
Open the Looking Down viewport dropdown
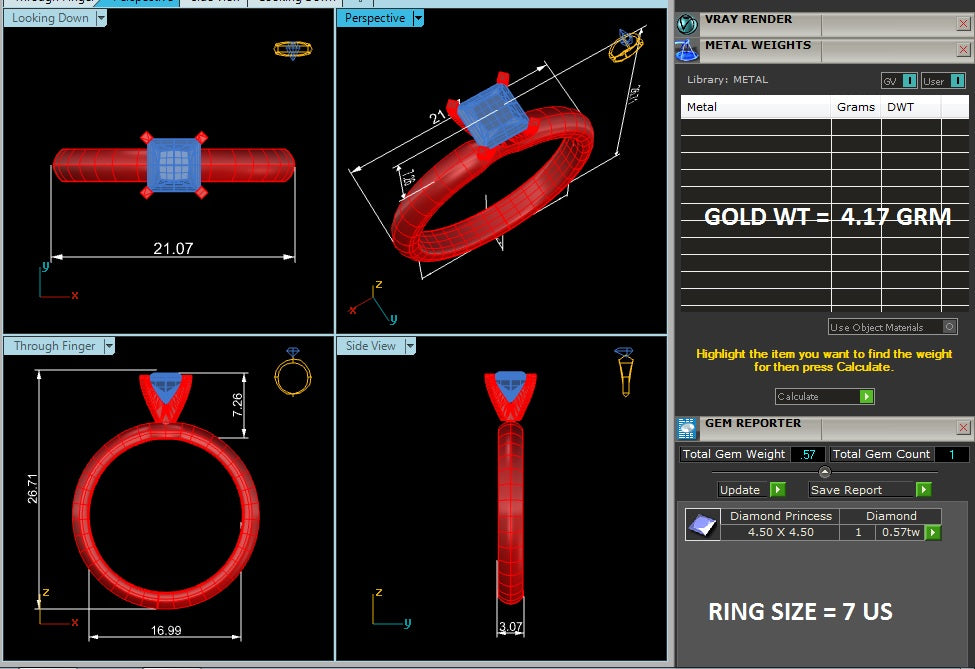pyautogui.click(x=101, y=18)
